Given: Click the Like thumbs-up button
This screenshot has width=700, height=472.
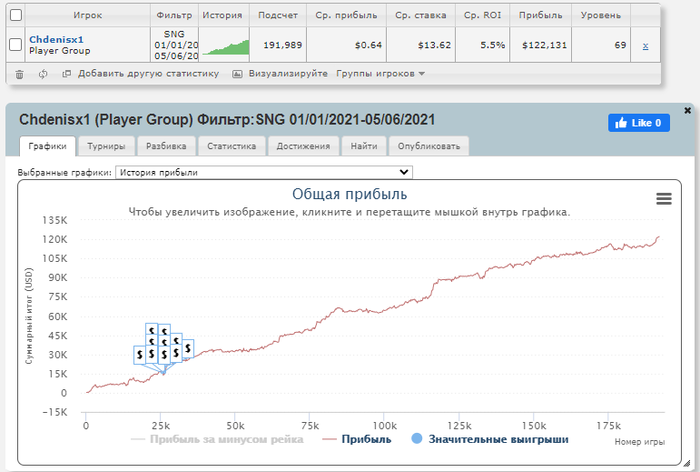Looking at the screenshot, I should (x=638, y=123).
